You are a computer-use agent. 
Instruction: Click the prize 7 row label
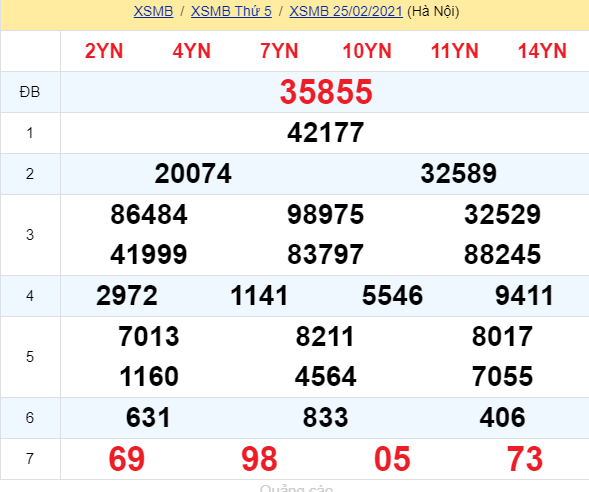(30, 459)
